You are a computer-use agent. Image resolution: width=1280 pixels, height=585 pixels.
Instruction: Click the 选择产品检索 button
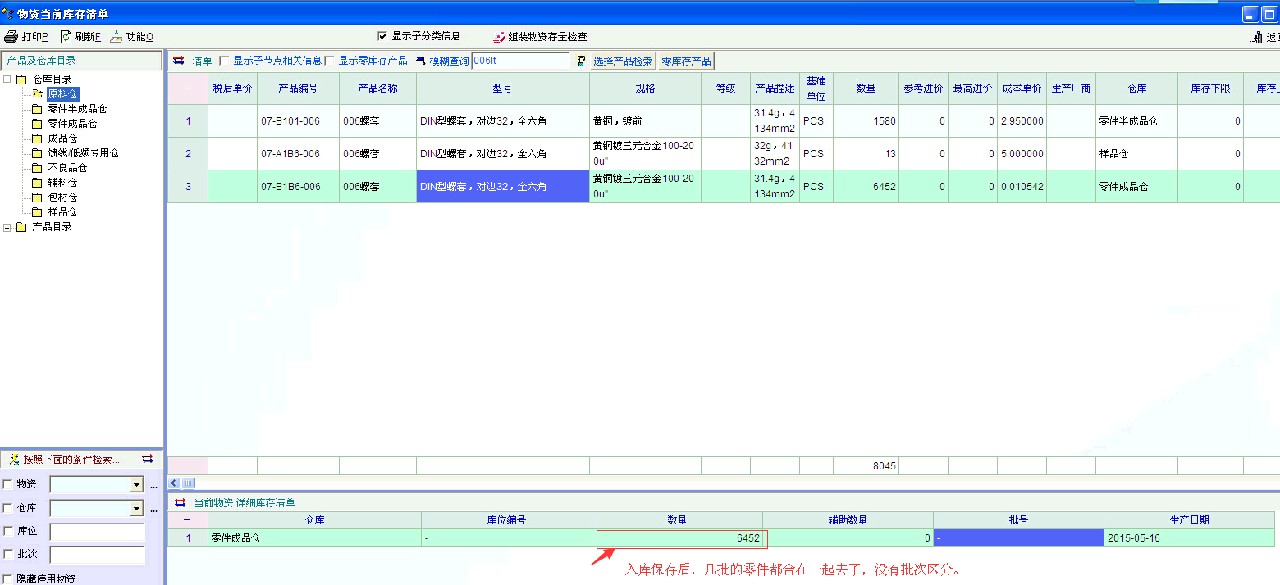tap(623, 61)
